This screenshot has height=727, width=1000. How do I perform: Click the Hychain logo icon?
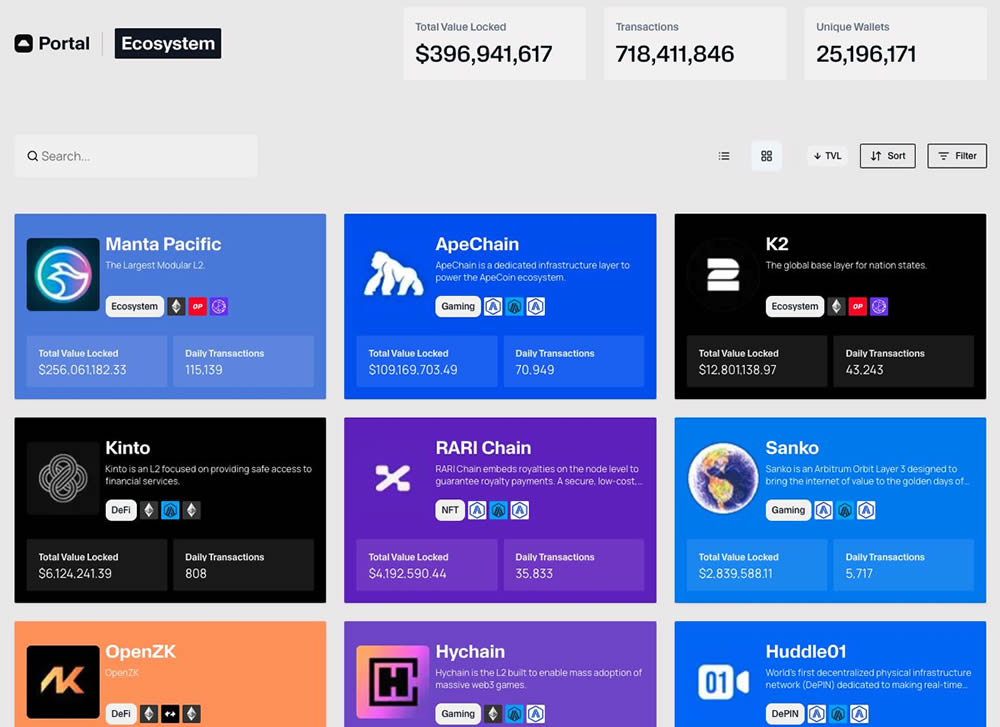coord(393,682)
